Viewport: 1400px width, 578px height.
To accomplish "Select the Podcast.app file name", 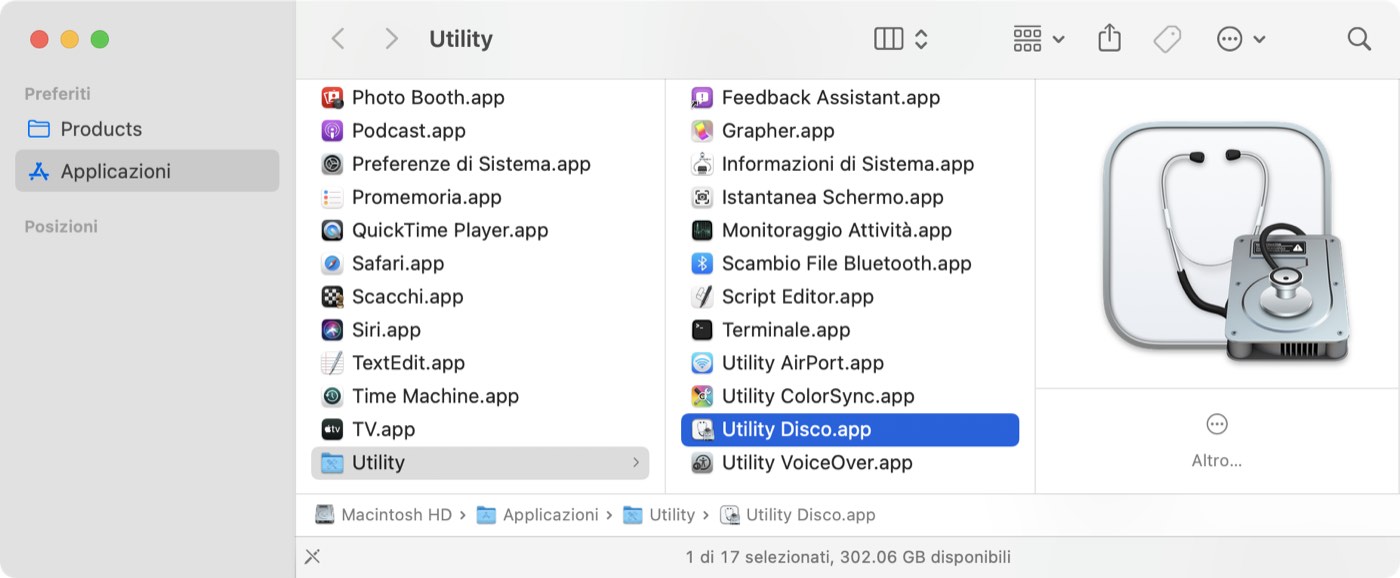I will tap(409, 131).
